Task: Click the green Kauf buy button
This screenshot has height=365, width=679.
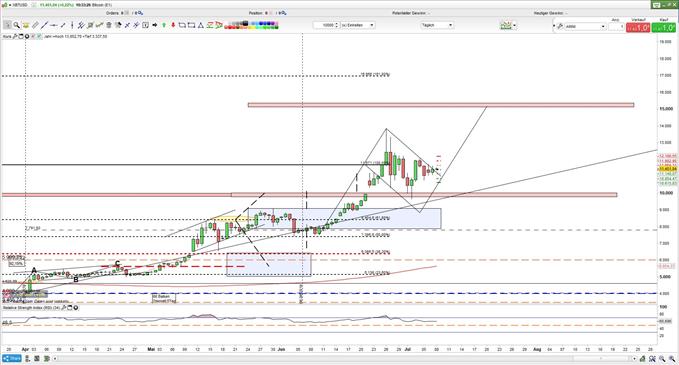Action: pyautogui.click(x=664, y=27)
